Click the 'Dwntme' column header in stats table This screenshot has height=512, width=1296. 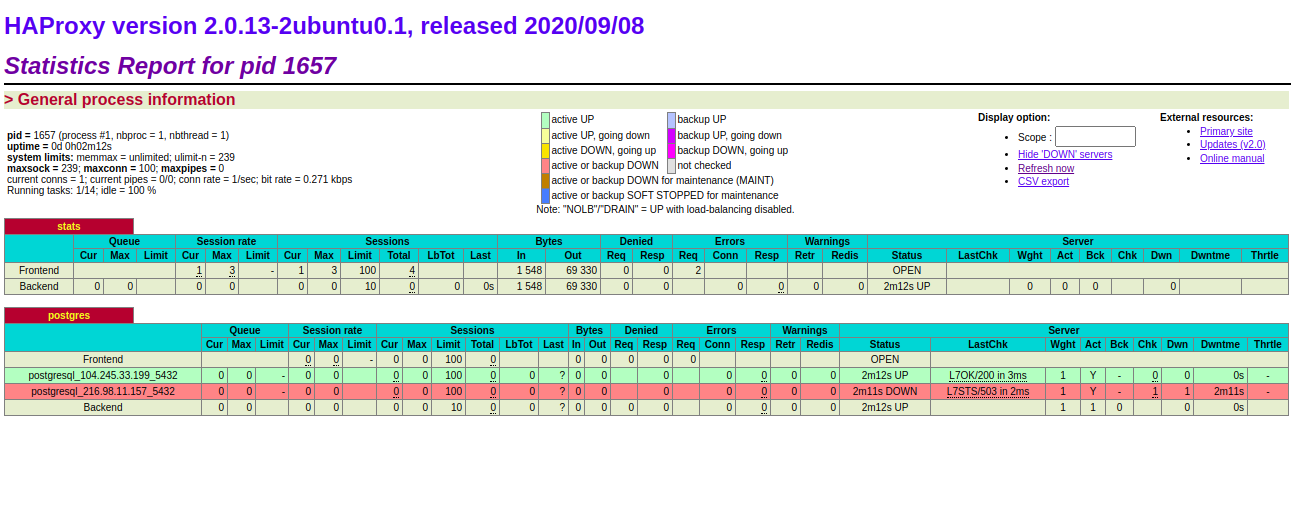pos(1210,255)
